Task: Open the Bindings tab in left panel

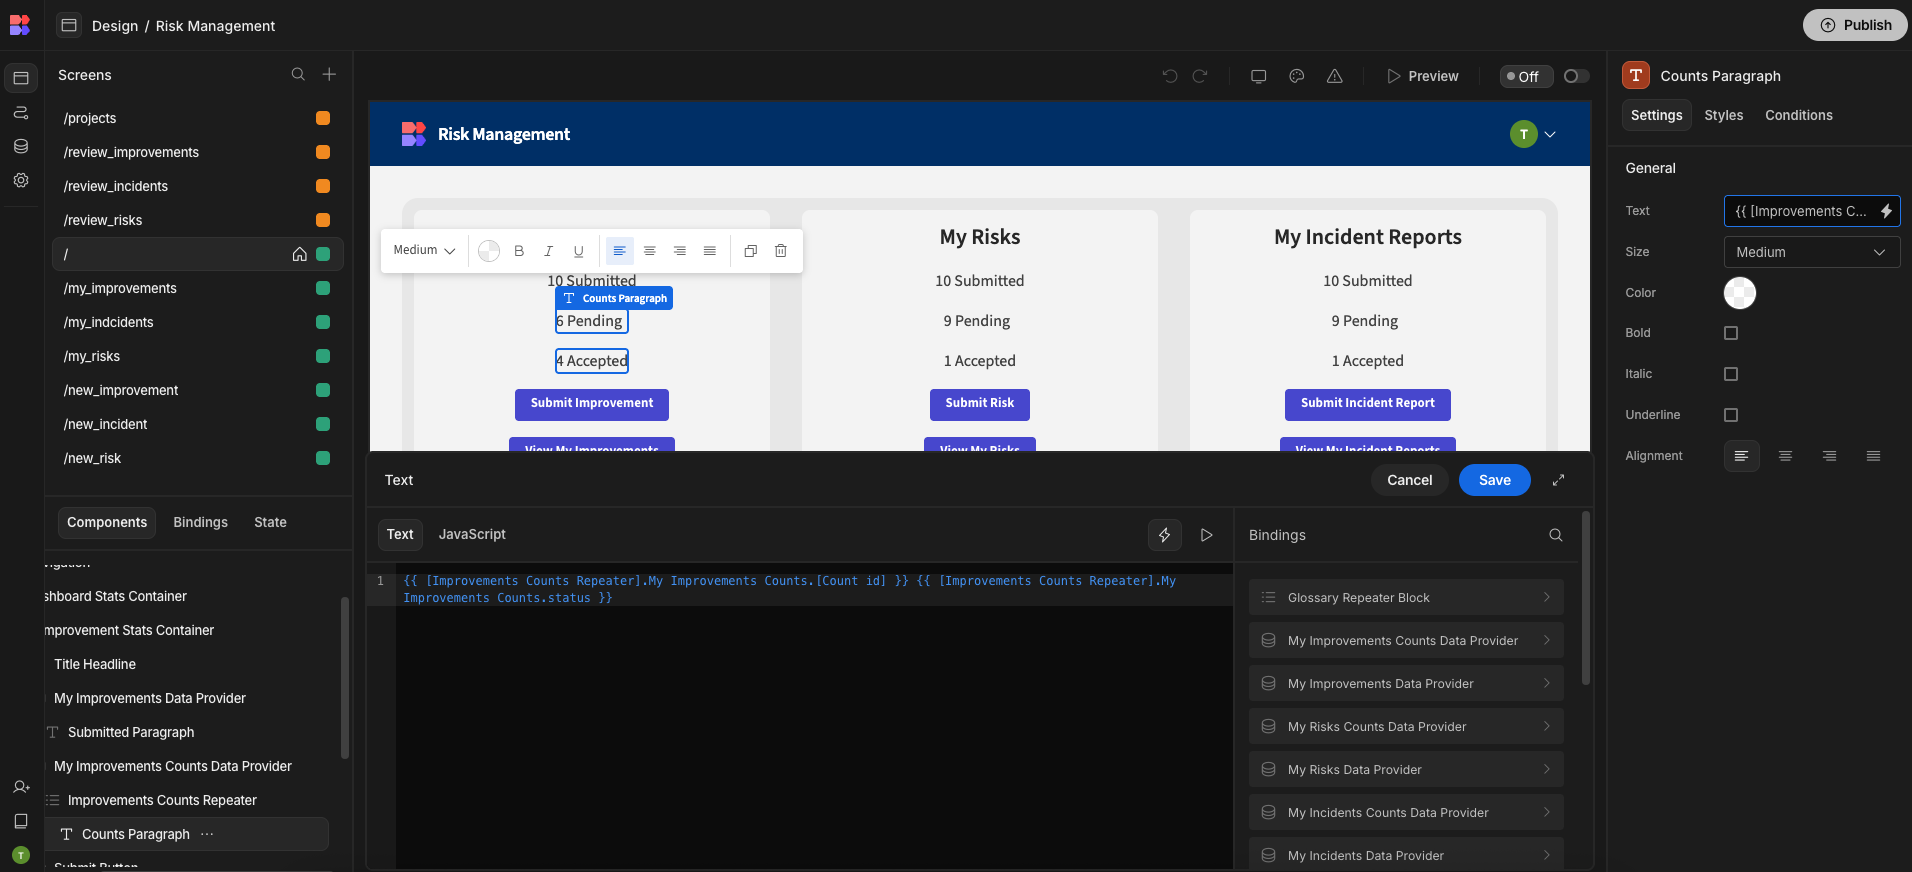Action: coord(200,522)
